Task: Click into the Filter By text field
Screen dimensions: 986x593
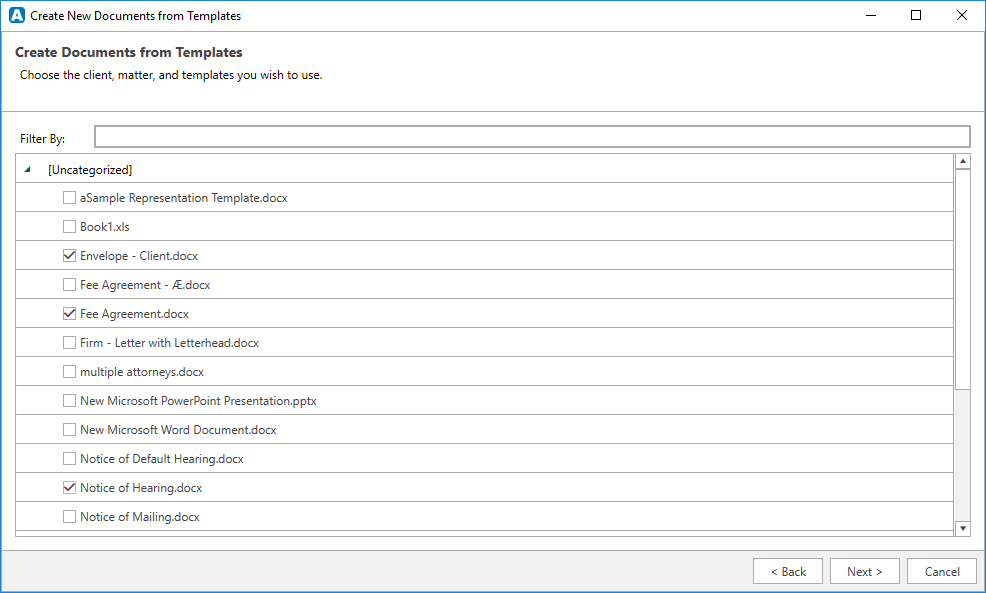Action: 531,137
